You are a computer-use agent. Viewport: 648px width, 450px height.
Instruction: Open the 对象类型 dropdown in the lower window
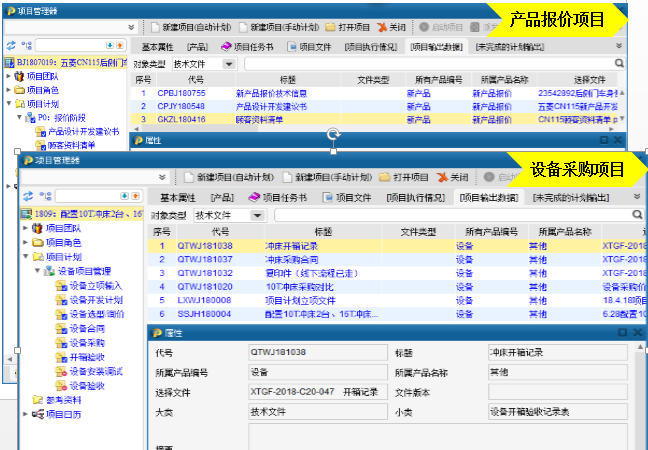[258, 214]
